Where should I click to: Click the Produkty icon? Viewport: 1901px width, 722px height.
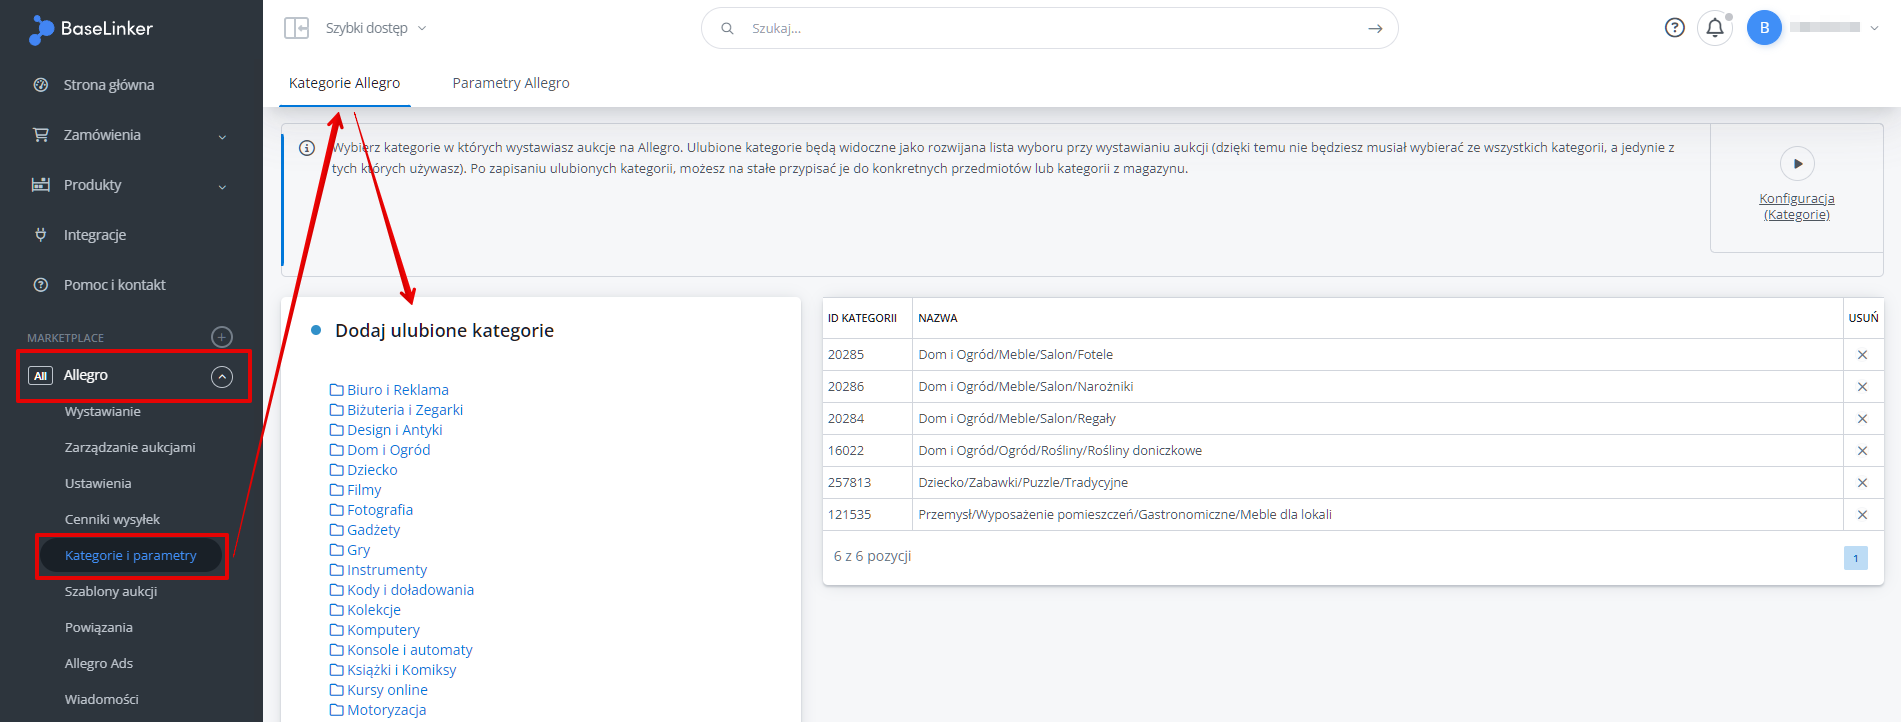(x=41, y=185)
